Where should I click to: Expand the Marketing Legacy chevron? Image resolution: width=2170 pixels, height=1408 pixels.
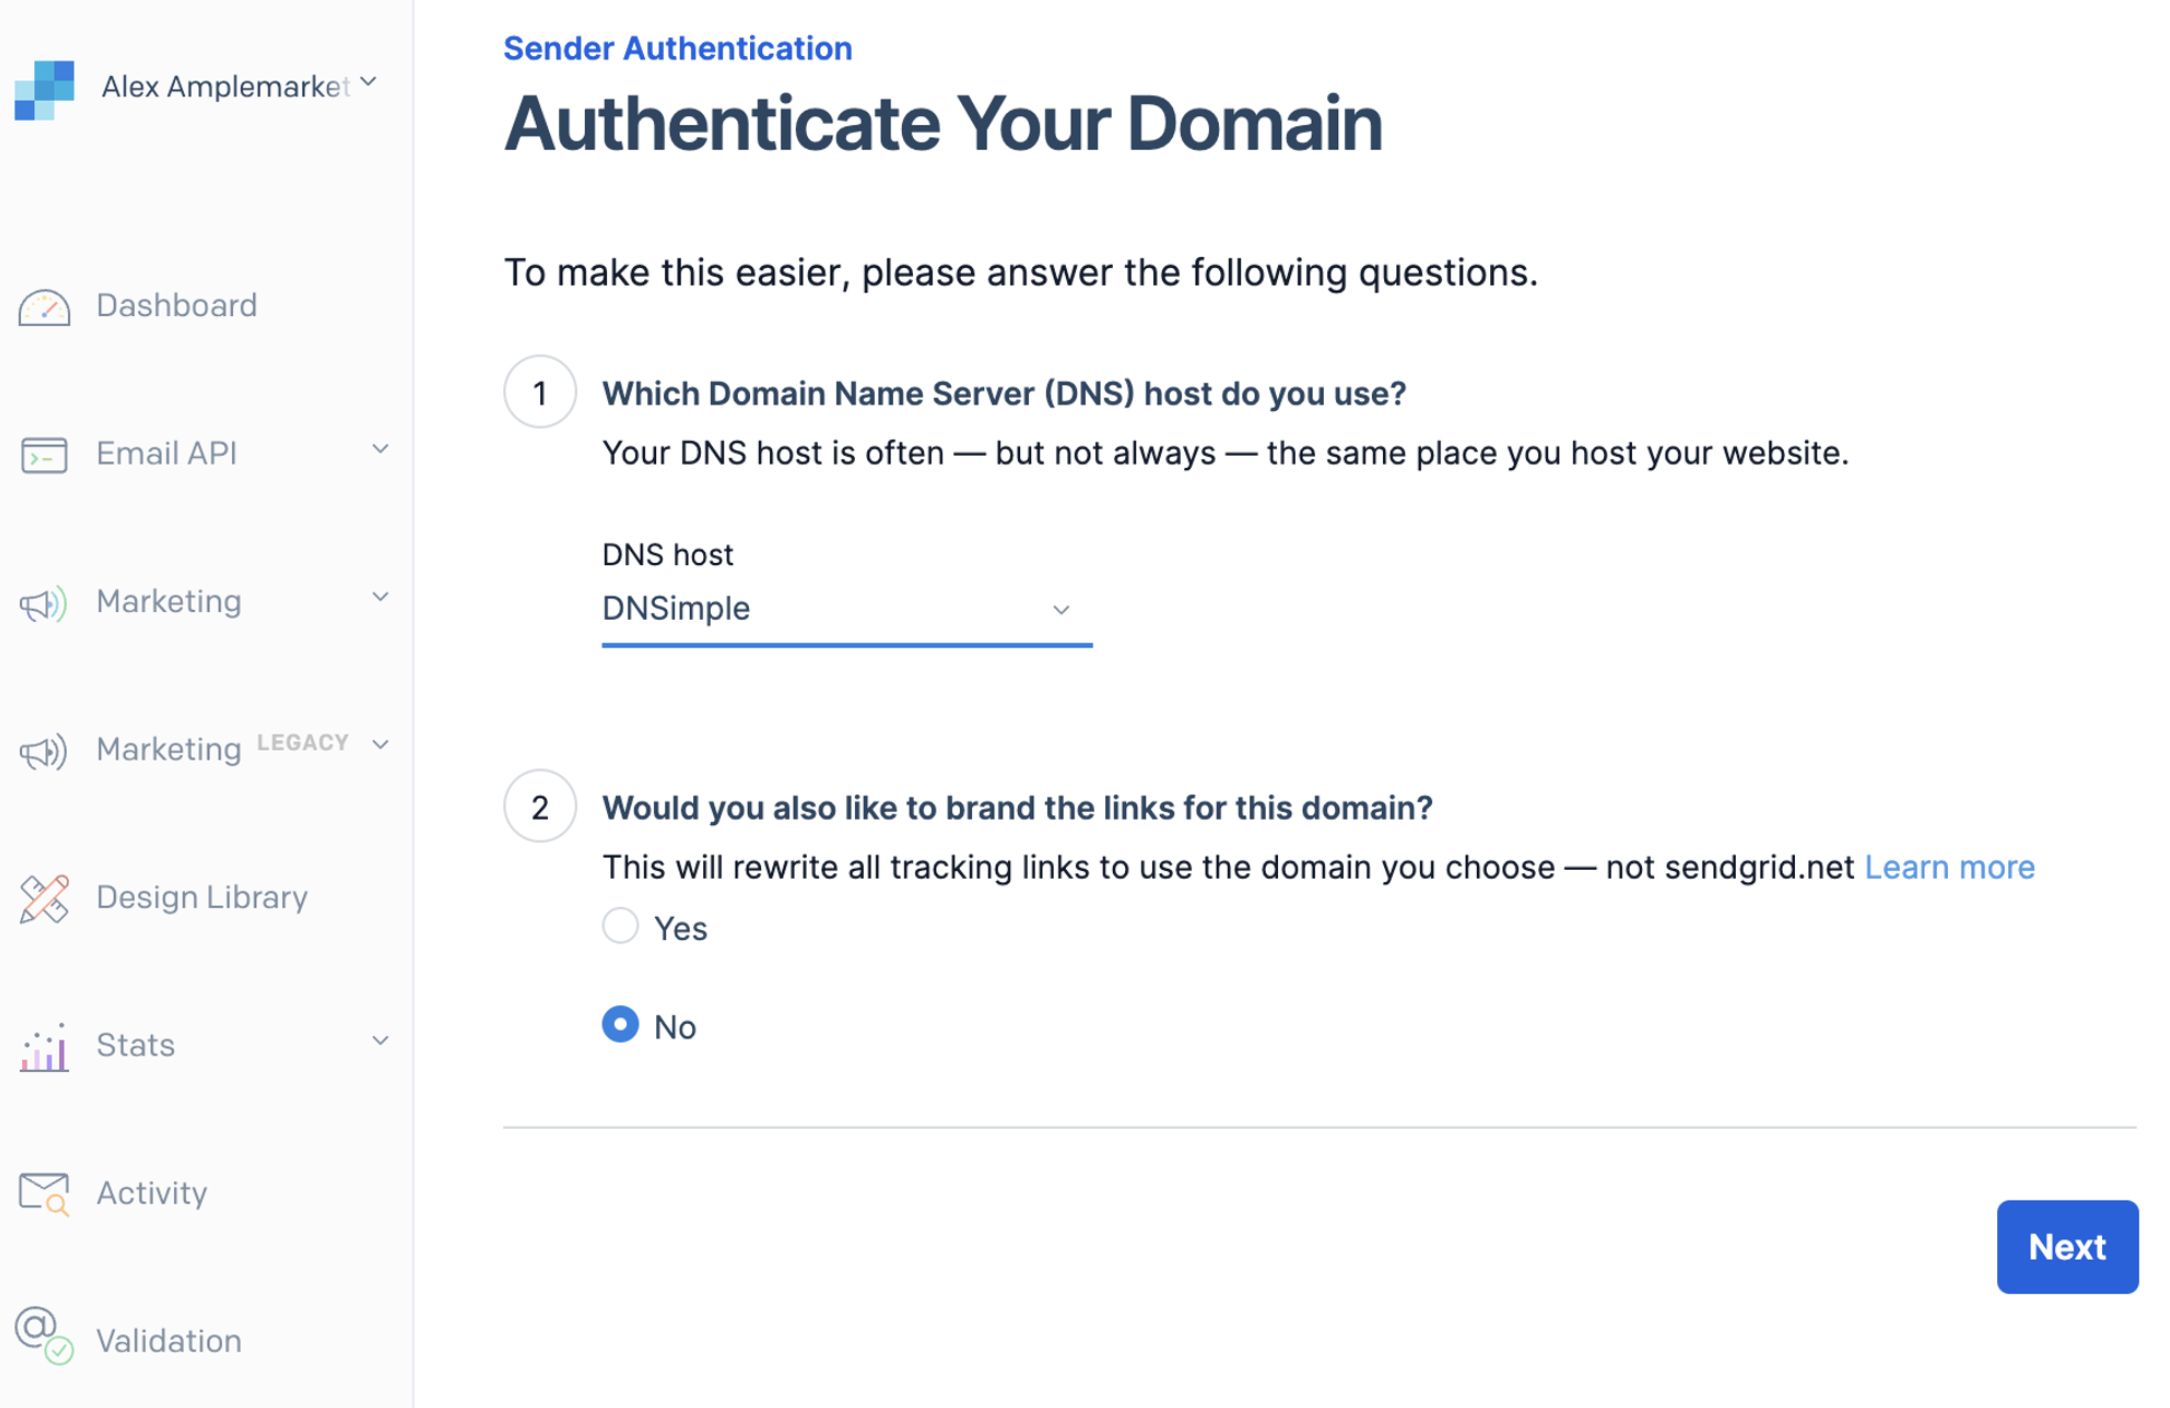click(380, 745)
